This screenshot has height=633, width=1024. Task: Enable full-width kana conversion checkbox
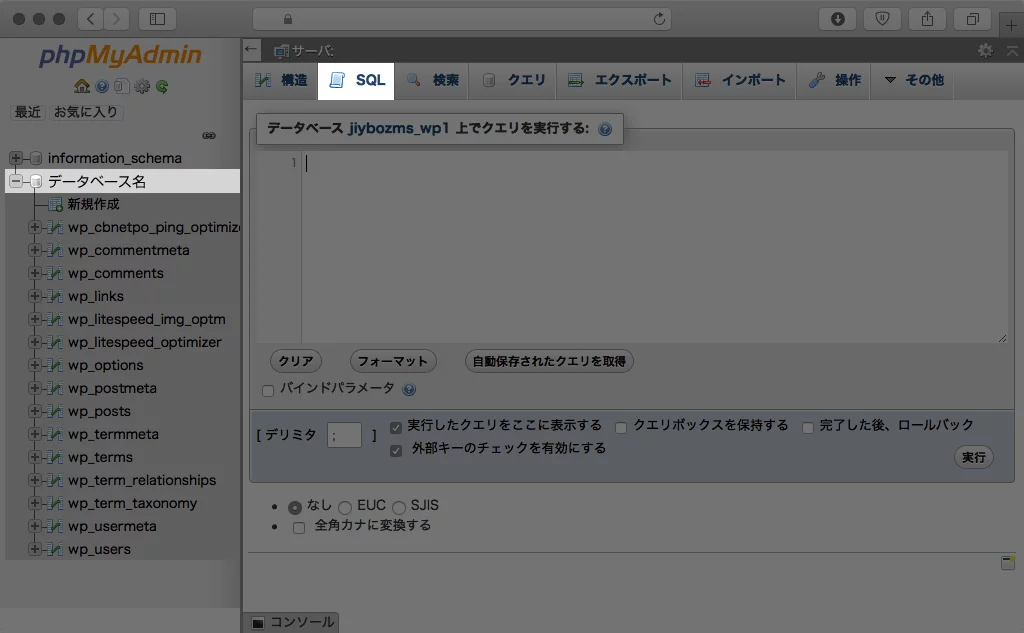299,528
